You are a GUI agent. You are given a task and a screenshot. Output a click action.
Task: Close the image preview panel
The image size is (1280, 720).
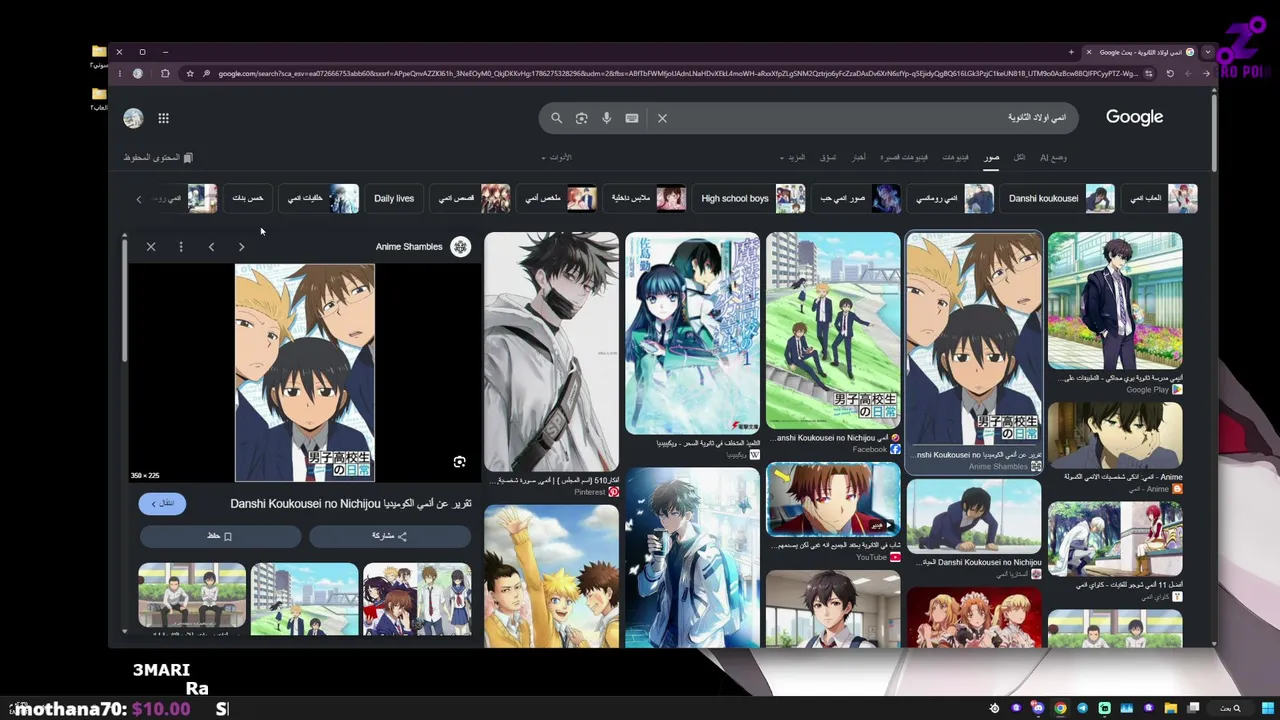click(x=151, y=247)
